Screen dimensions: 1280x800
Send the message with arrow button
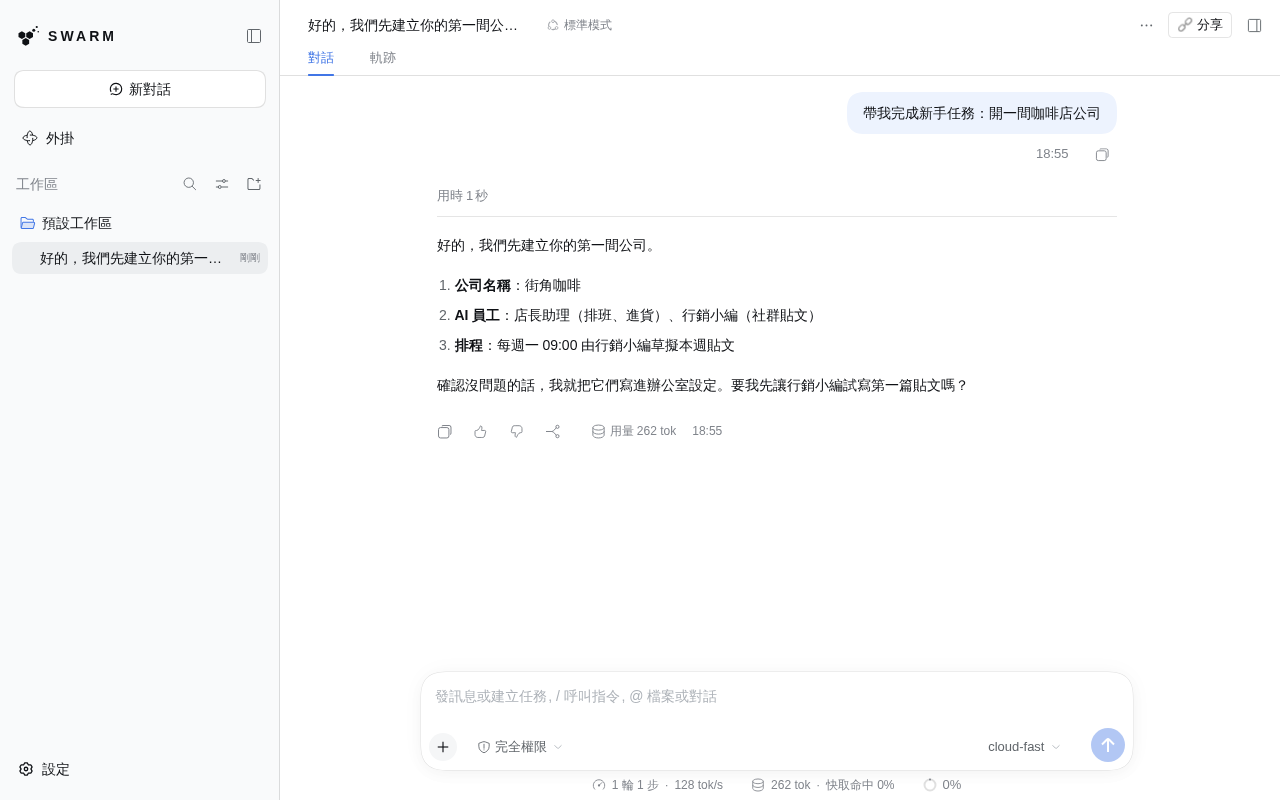[x=1108, y=745]
